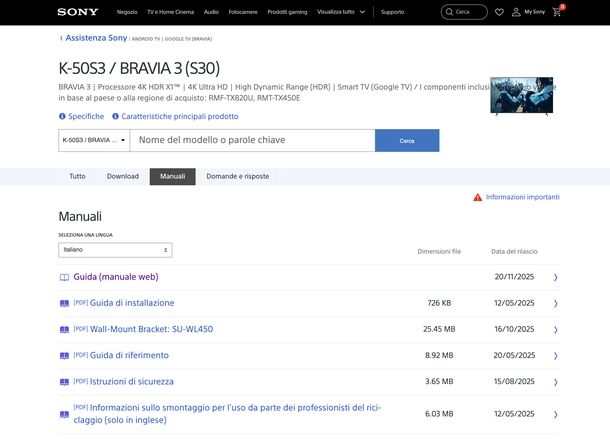Viewport: 610px width, 440px height.
Task: Expand the Guida di riferimento row chevron
Action: coord(555,356)
